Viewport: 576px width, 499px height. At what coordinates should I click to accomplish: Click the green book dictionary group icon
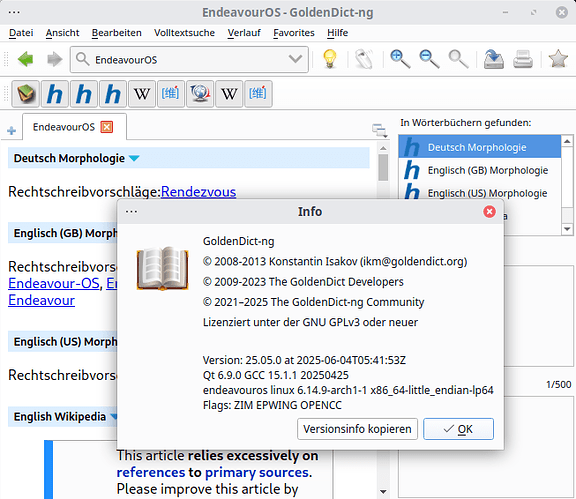click(26, 94)
